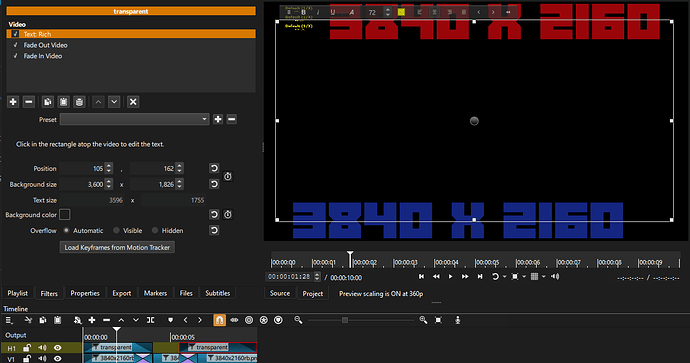Select the Visible overflow option
The image size is (690, 363).
coord(116,231)
